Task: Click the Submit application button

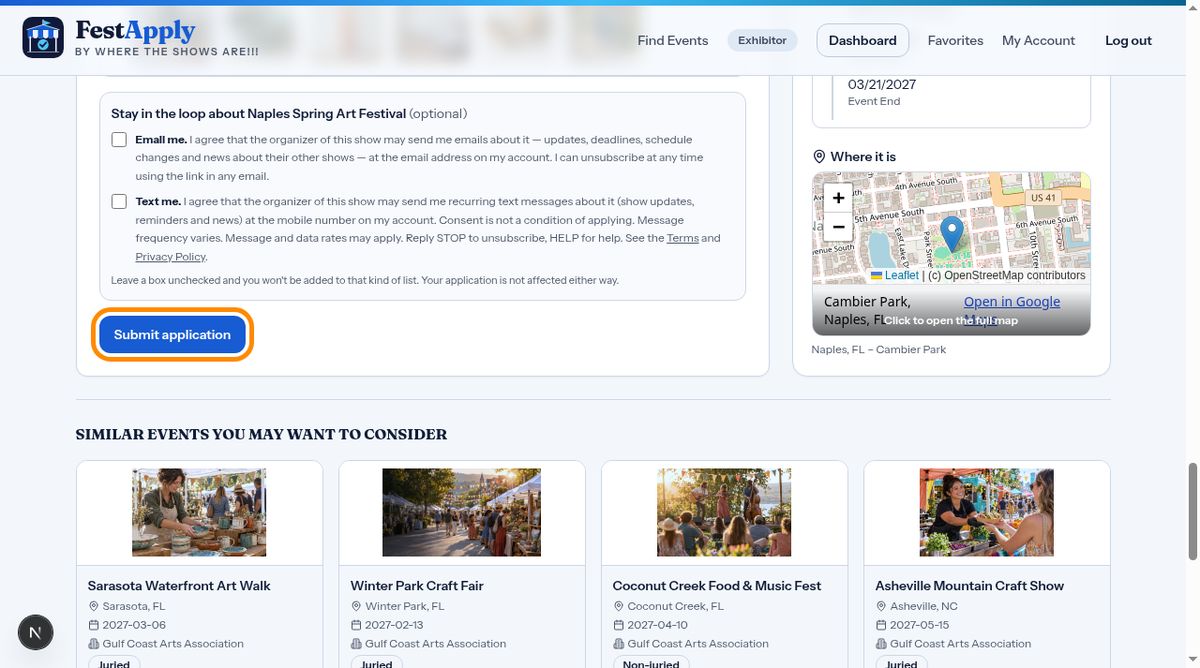Action: point(173,335)
